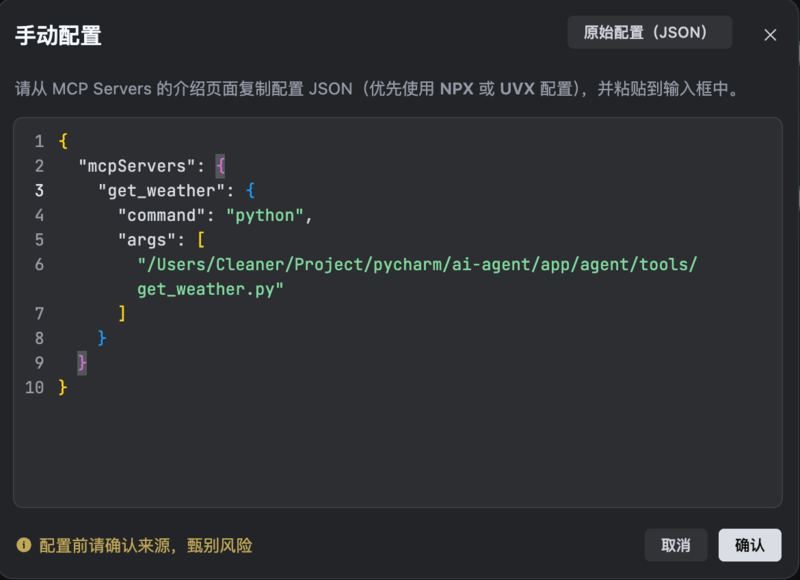800x580 pixels.
Task: Place cursor on the "mcpServers" key
Action: pyautogui.click(x=132, y=166)
